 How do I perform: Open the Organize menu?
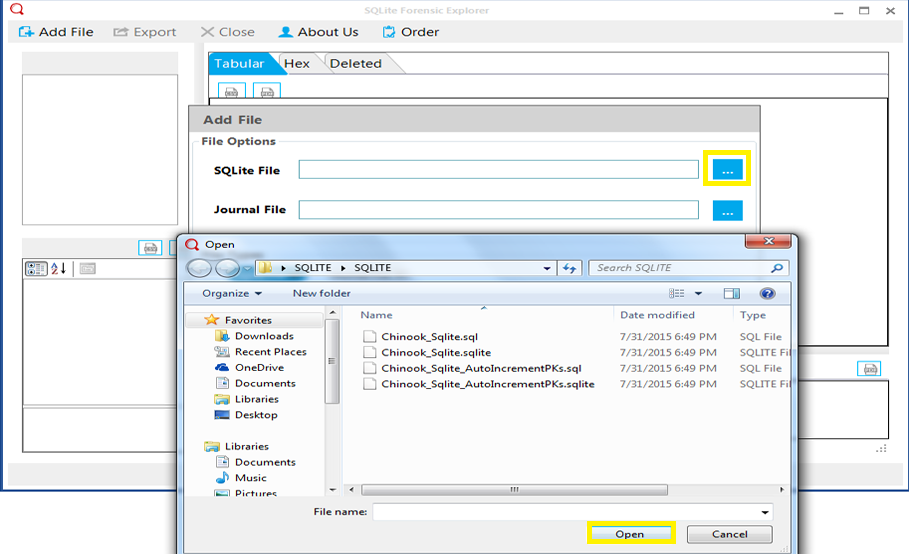click(231, 293)
